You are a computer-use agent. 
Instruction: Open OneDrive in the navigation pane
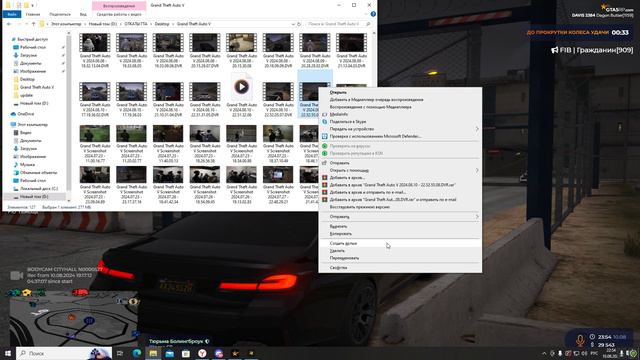(26, 114)
